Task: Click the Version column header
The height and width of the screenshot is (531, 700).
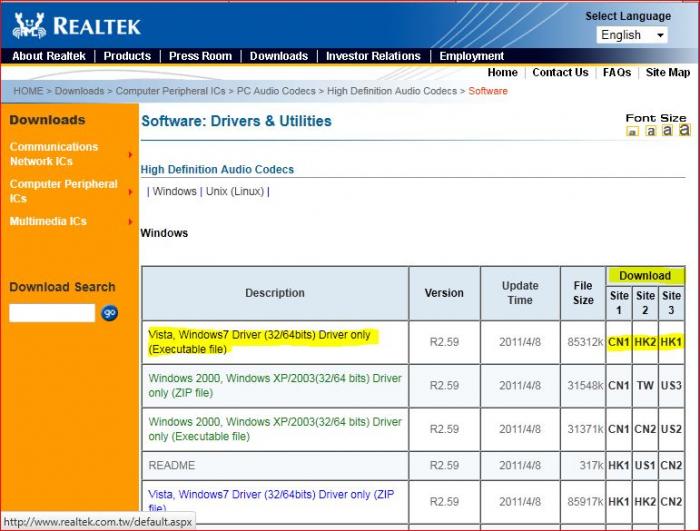Action: [444, 293]
